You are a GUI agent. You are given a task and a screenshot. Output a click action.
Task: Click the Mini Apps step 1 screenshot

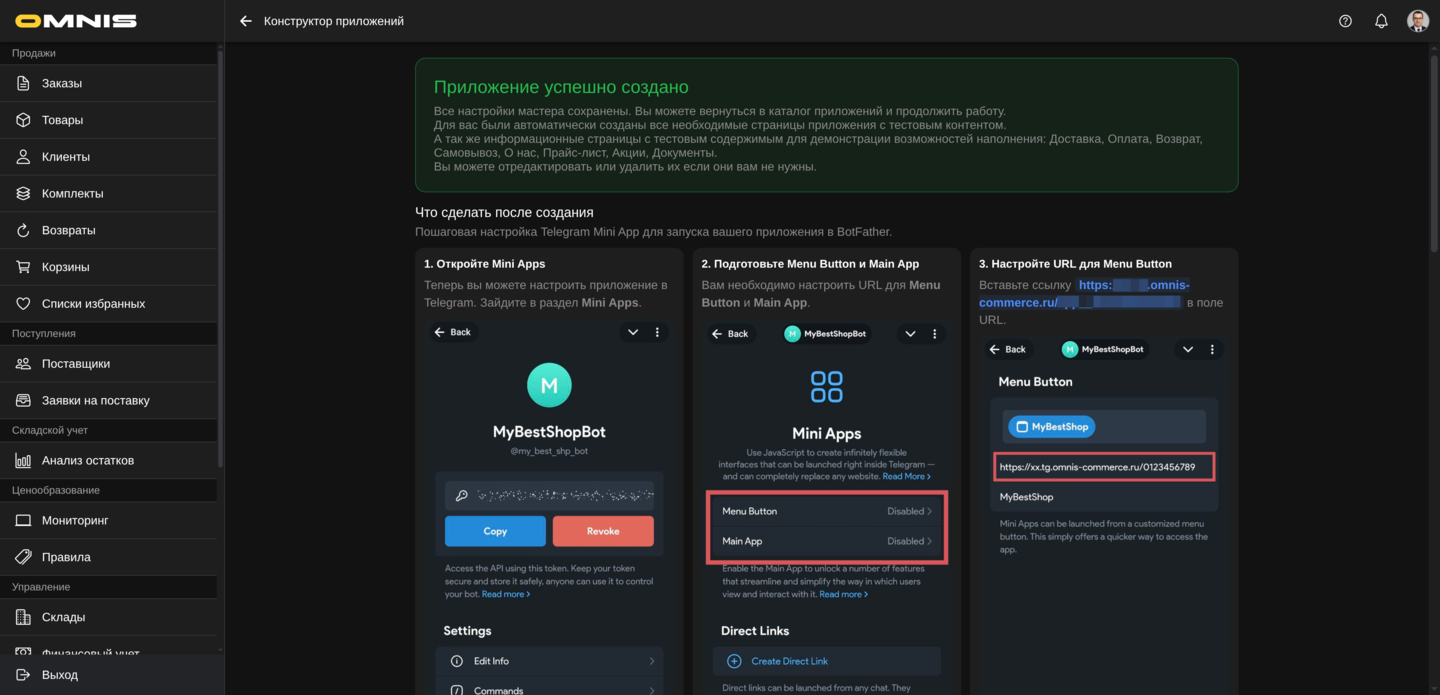click(x=549, y=507)
